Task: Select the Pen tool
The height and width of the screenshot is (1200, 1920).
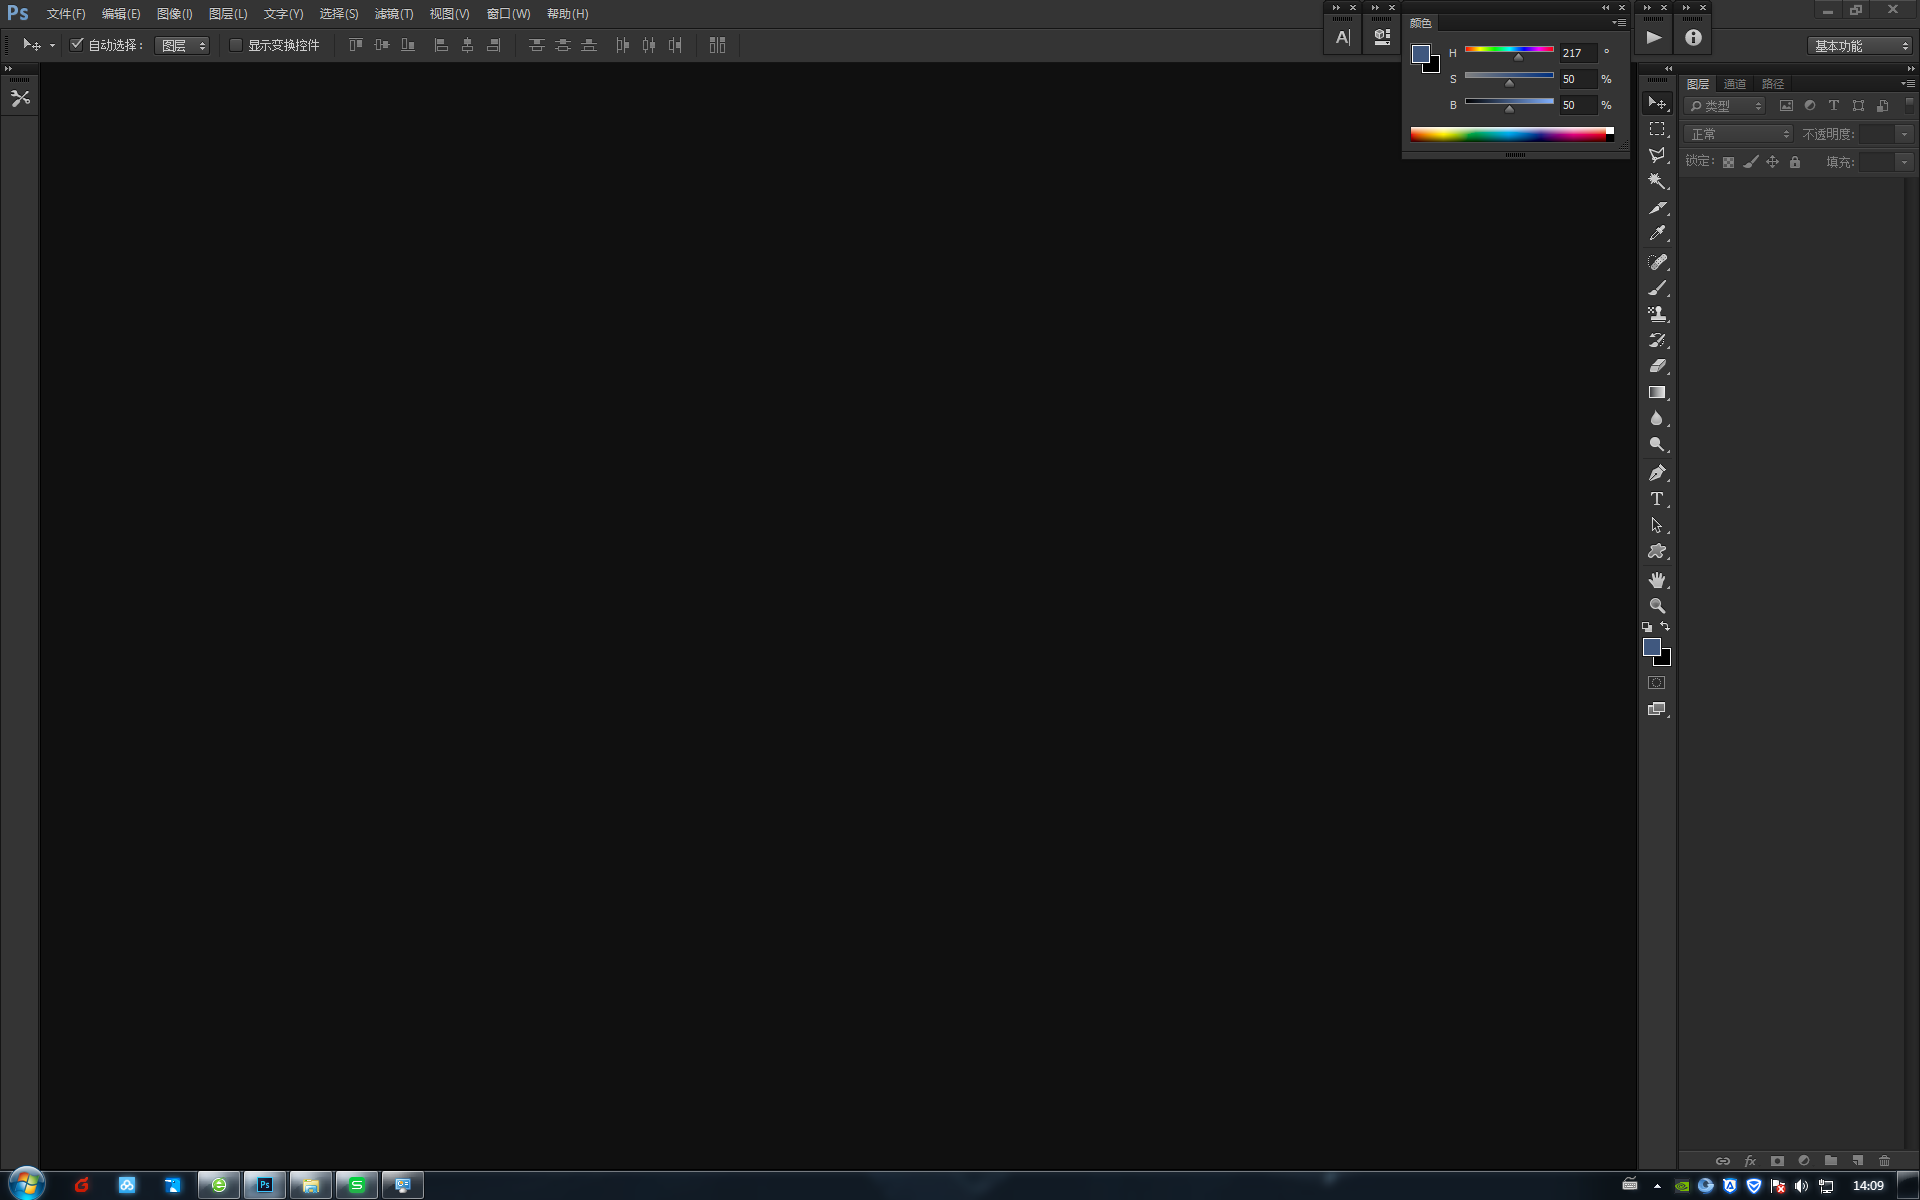Action: tap(1657, 472)
